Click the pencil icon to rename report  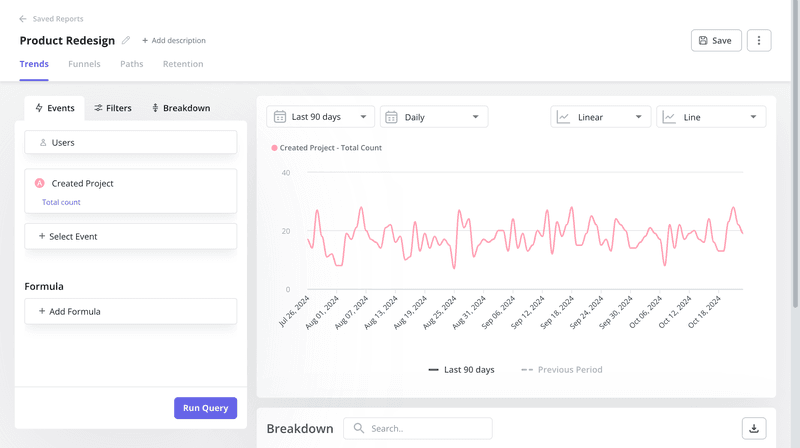click(126, 41)
